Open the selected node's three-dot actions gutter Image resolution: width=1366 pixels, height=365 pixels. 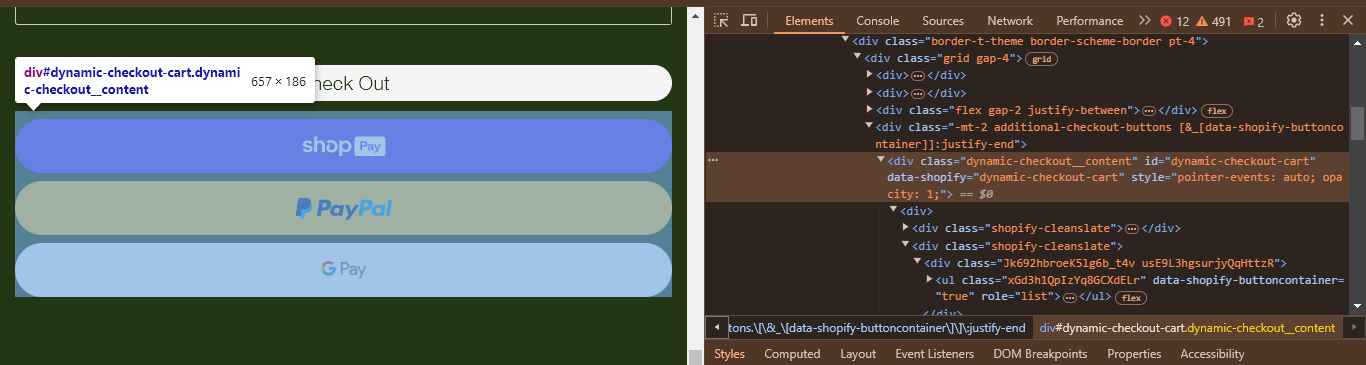(713, 160)
